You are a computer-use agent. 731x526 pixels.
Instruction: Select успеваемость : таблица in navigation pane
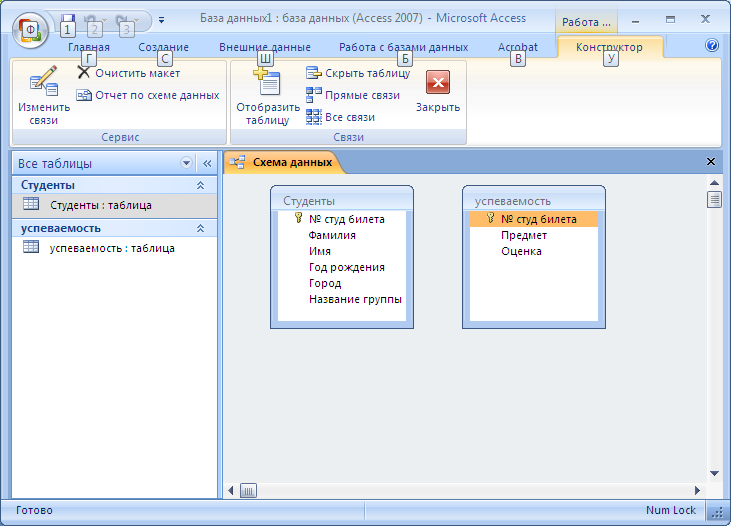[114, 248]
